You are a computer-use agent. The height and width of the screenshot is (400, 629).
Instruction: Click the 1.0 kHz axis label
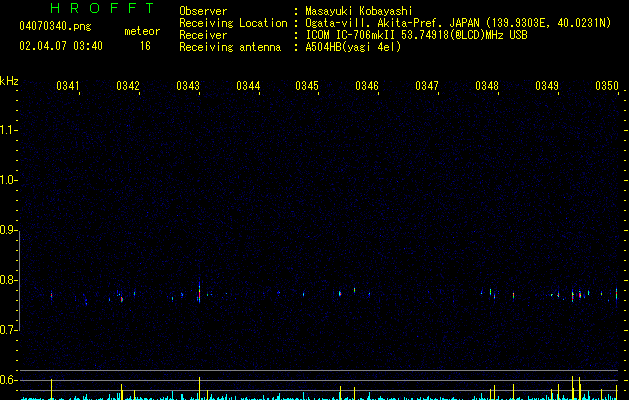[x=8, y=180]
